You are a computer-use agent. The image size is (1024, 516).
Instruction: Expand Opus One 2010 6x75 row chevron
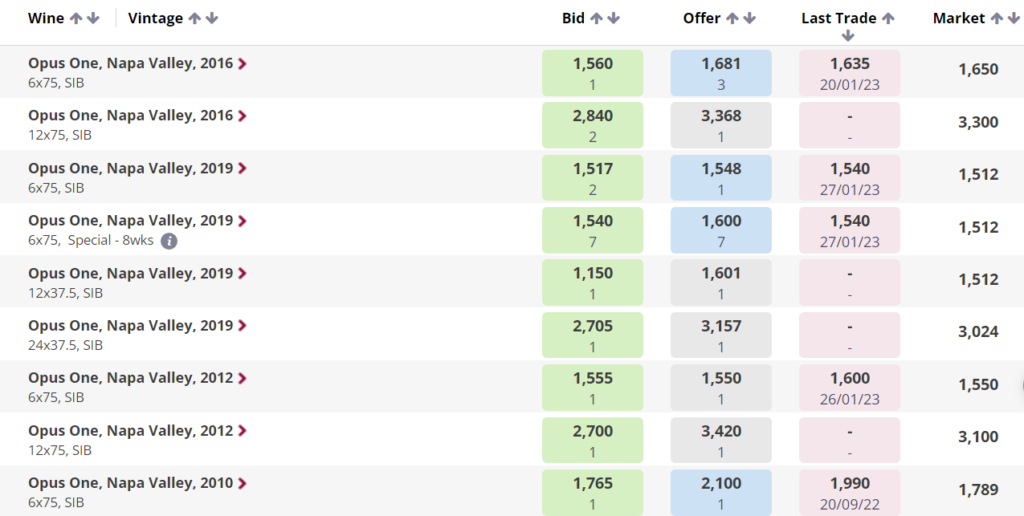242,483
